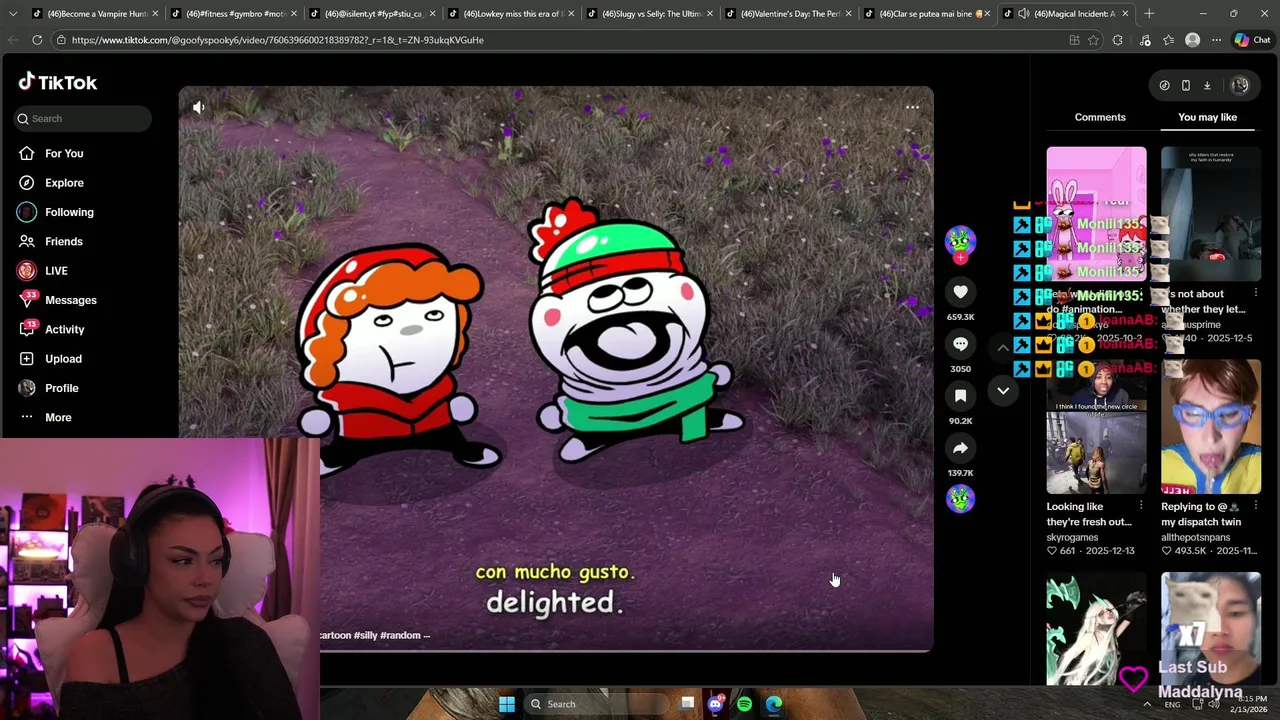
Task: Click the browser profile icon in toolbar
Action: (x=1192, y=40)
